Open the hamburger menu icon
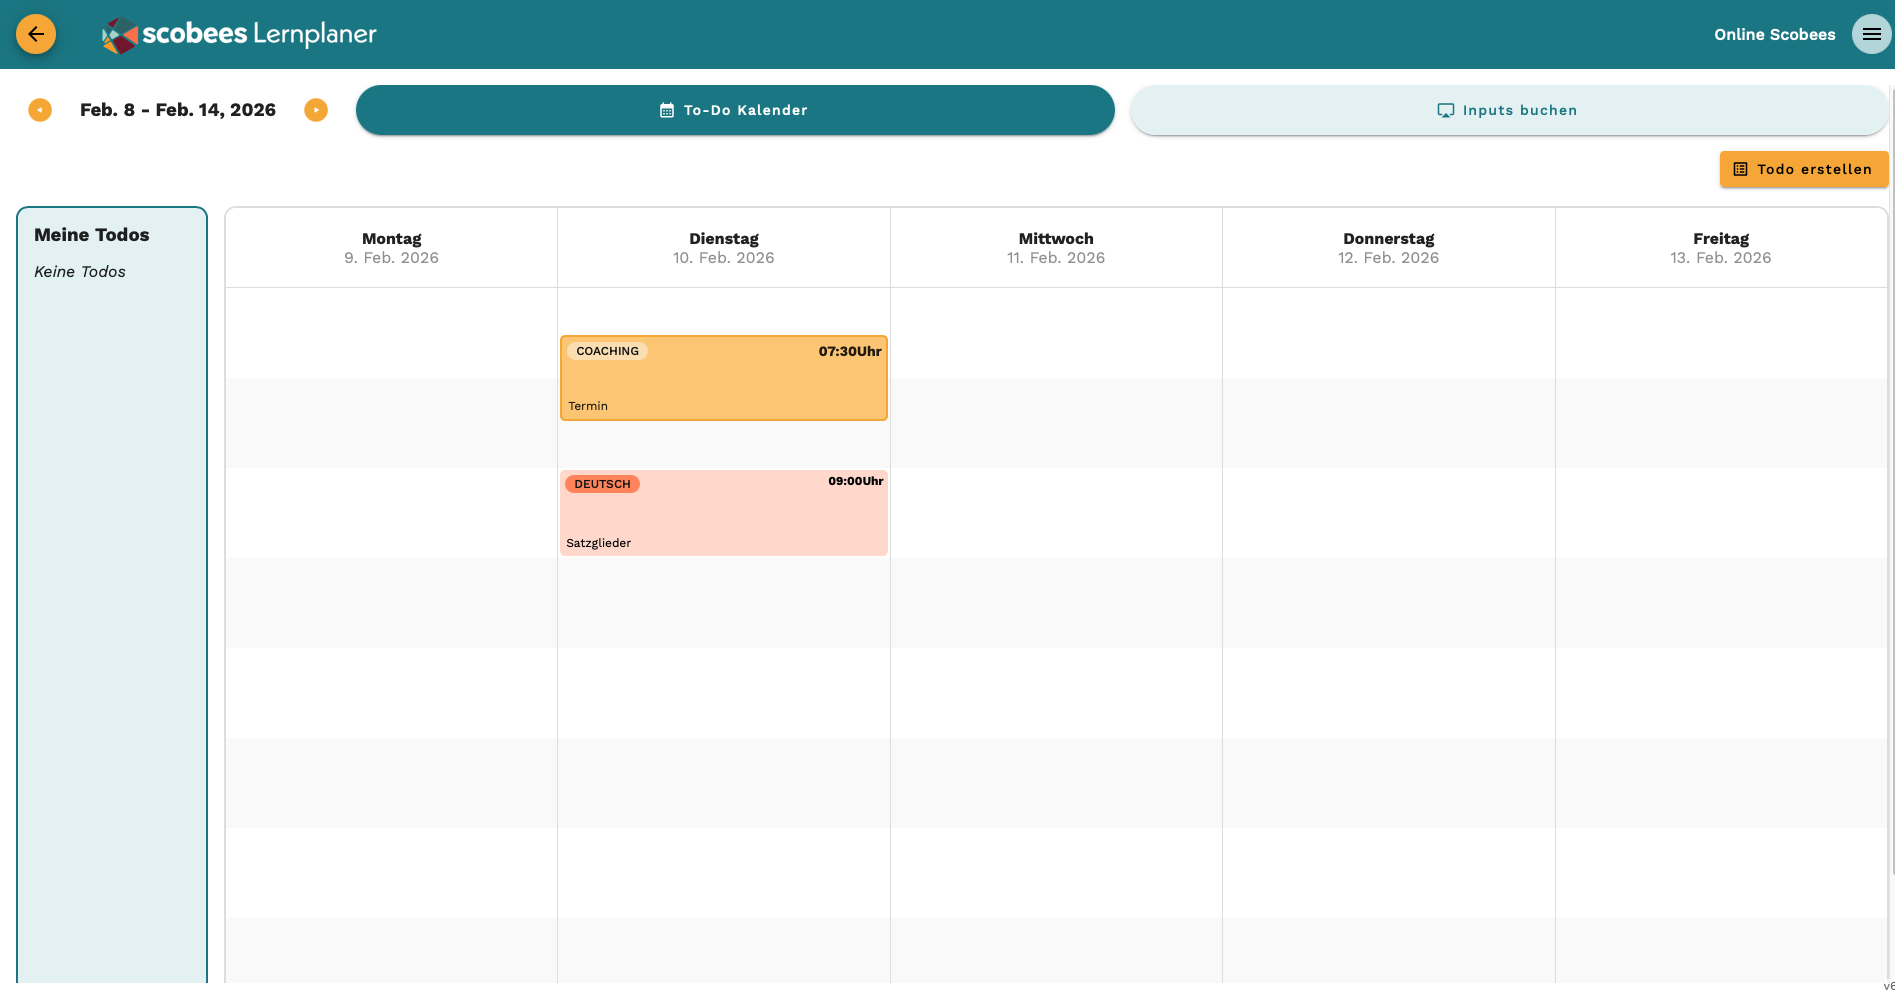 point(1871,34)
